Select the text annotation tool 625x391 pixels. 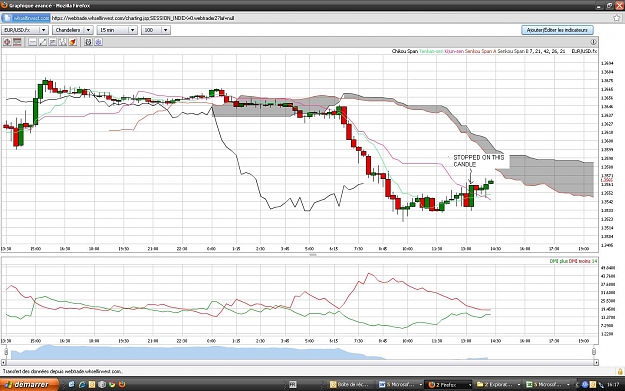pyautogui.click(x=53, y=42)
